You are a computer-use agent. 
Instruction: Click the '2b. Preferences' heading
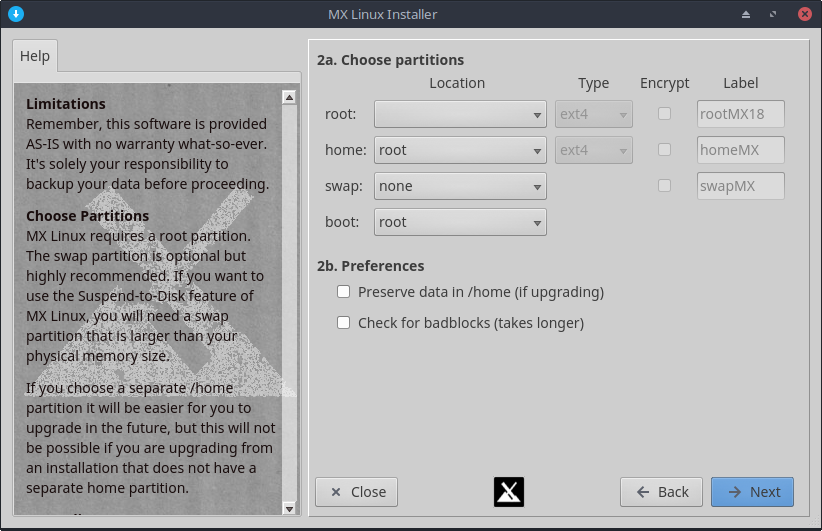pyautogui.click(x=371, y=266)
